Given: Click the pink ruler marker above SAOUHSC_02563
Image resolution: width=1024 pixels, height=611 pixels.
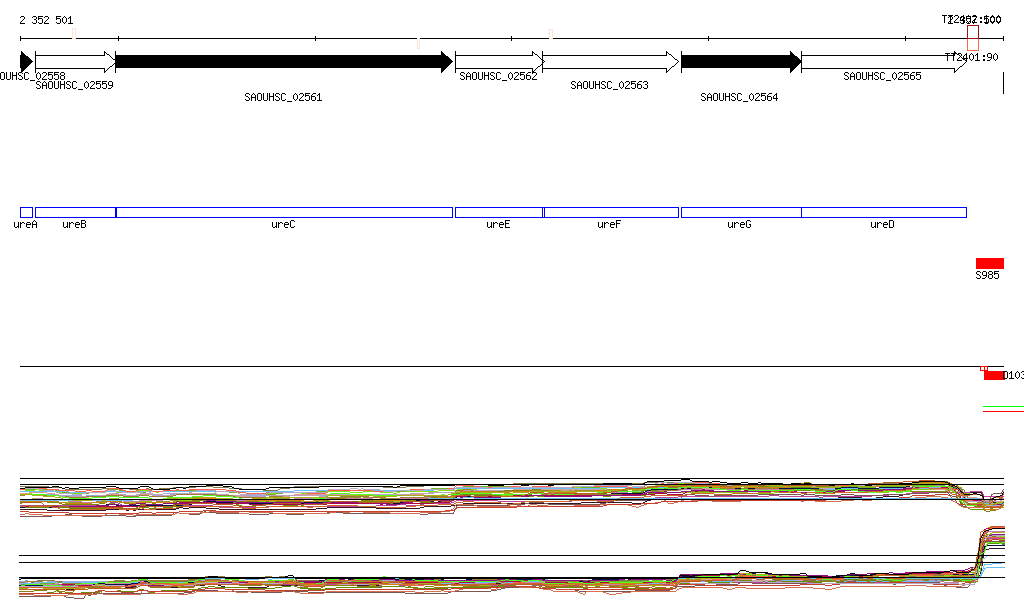Looking at the screenshot, I should pos(551,34).
